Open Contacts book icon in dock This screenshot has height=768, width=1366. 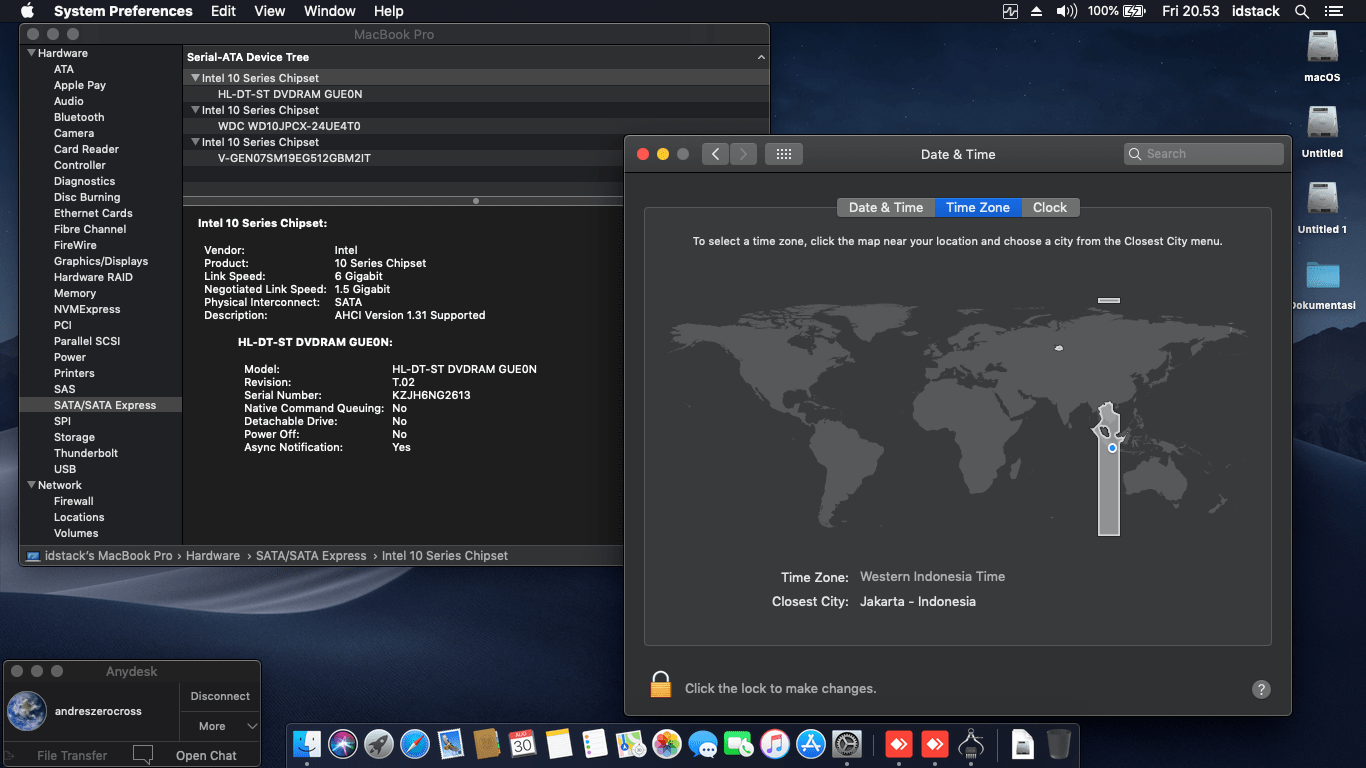[x=487, y=743]
